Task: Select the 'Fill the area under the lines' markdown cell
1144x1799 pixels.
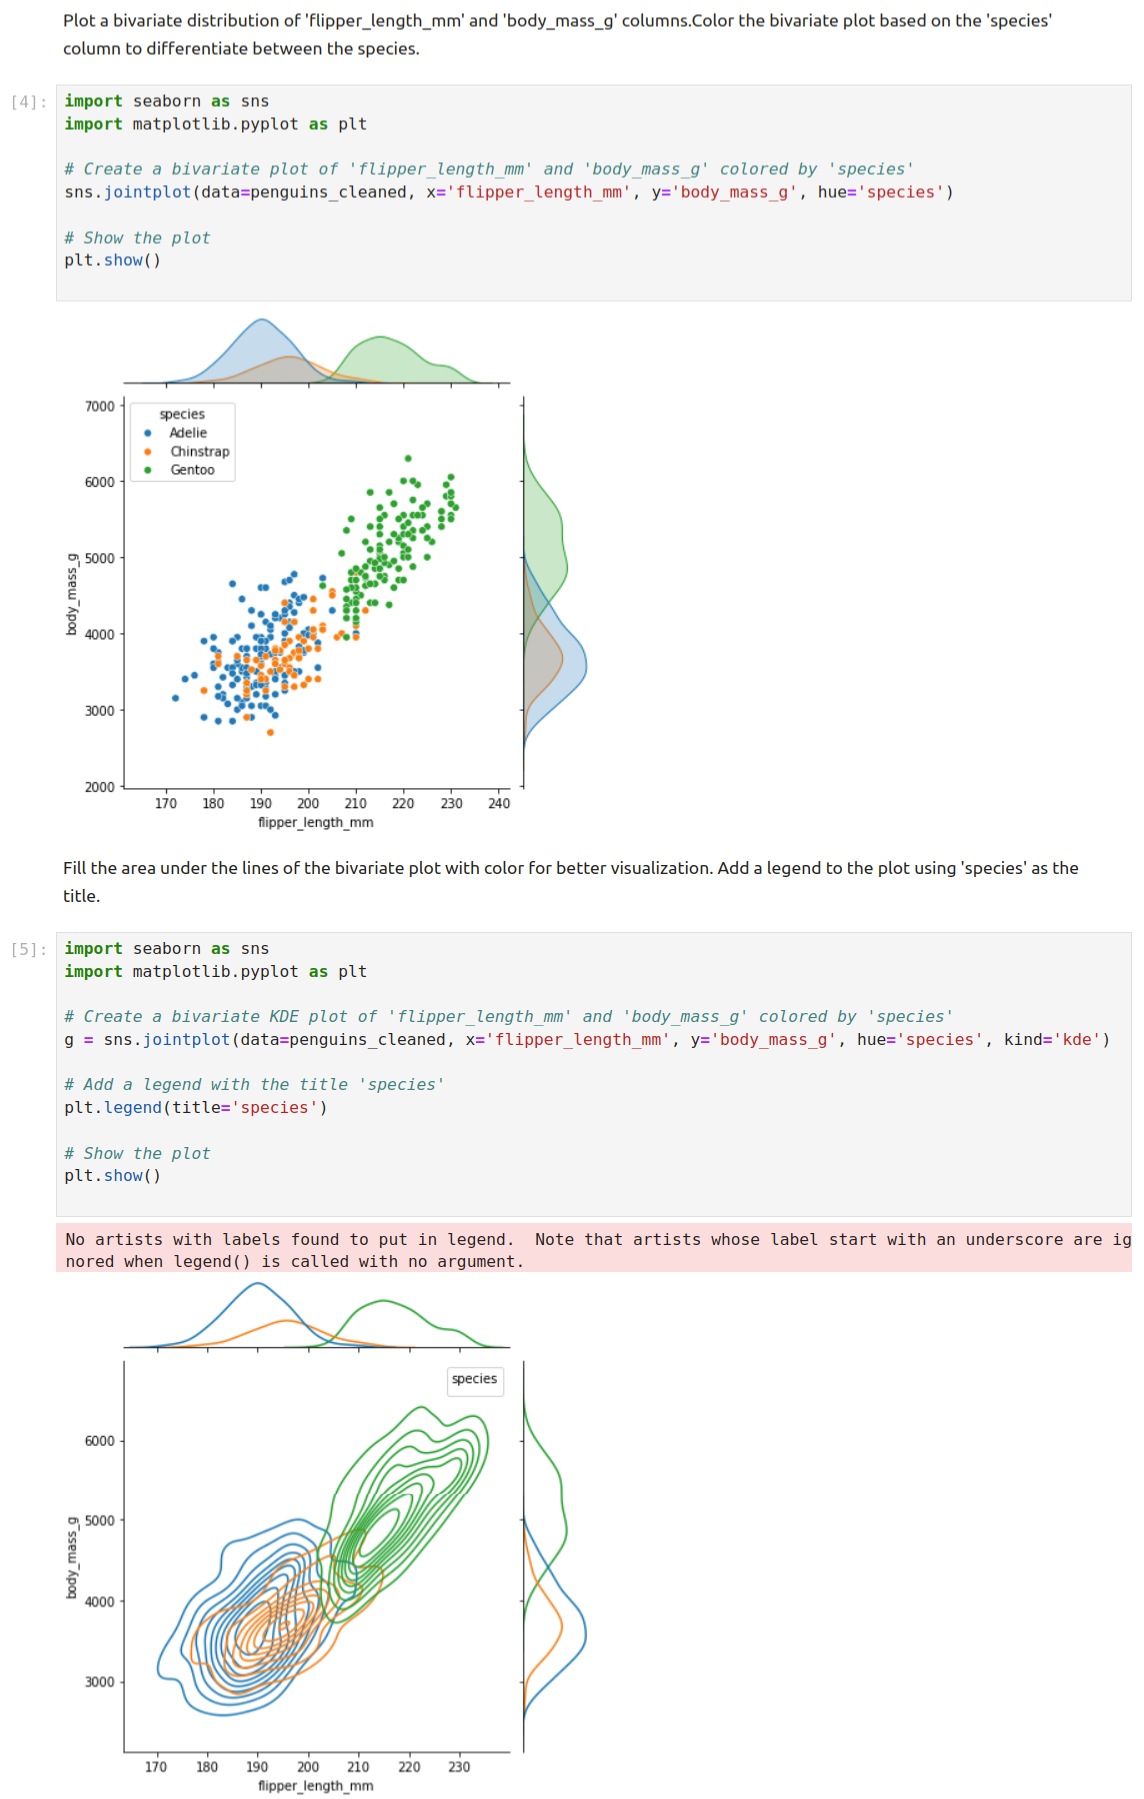Action: click(x=570, y=881)
